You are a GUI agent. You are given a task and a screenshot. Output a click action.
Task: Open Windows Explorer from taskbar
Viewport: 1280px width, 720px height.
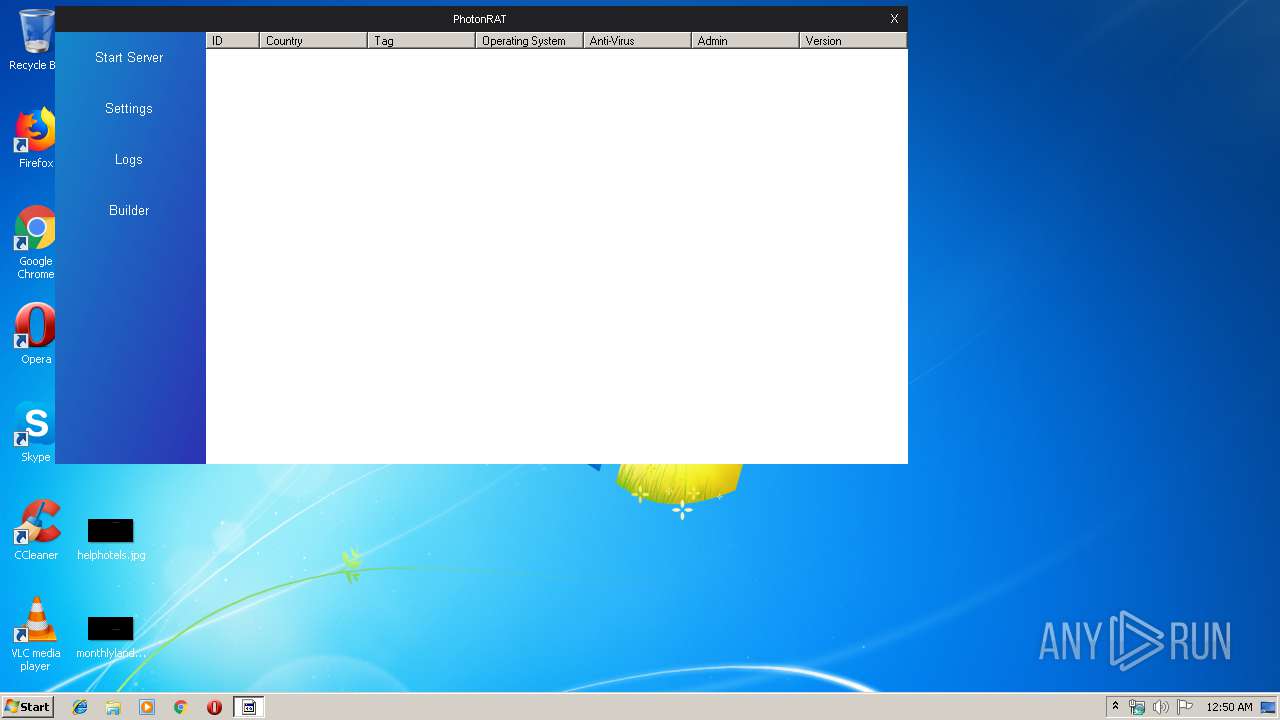[x=113, y=707]
